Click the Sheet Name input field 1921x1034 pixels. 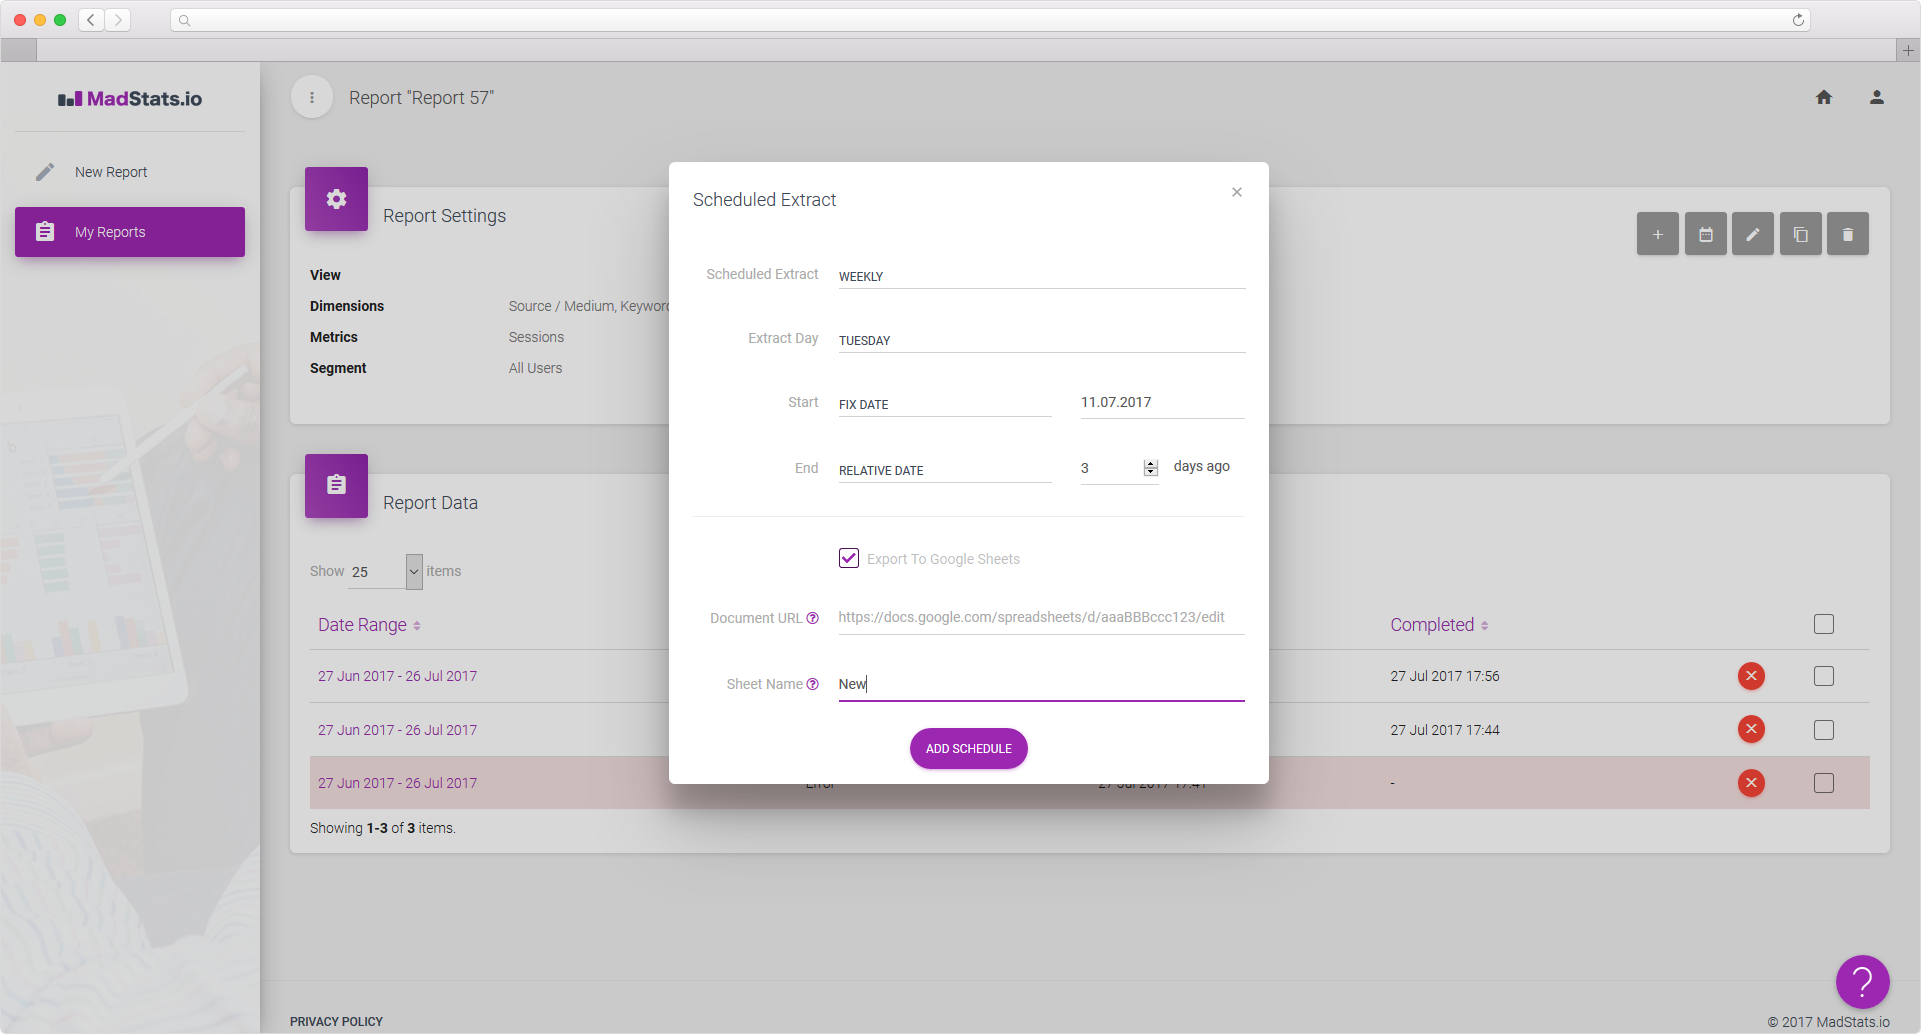(1041, 684)
